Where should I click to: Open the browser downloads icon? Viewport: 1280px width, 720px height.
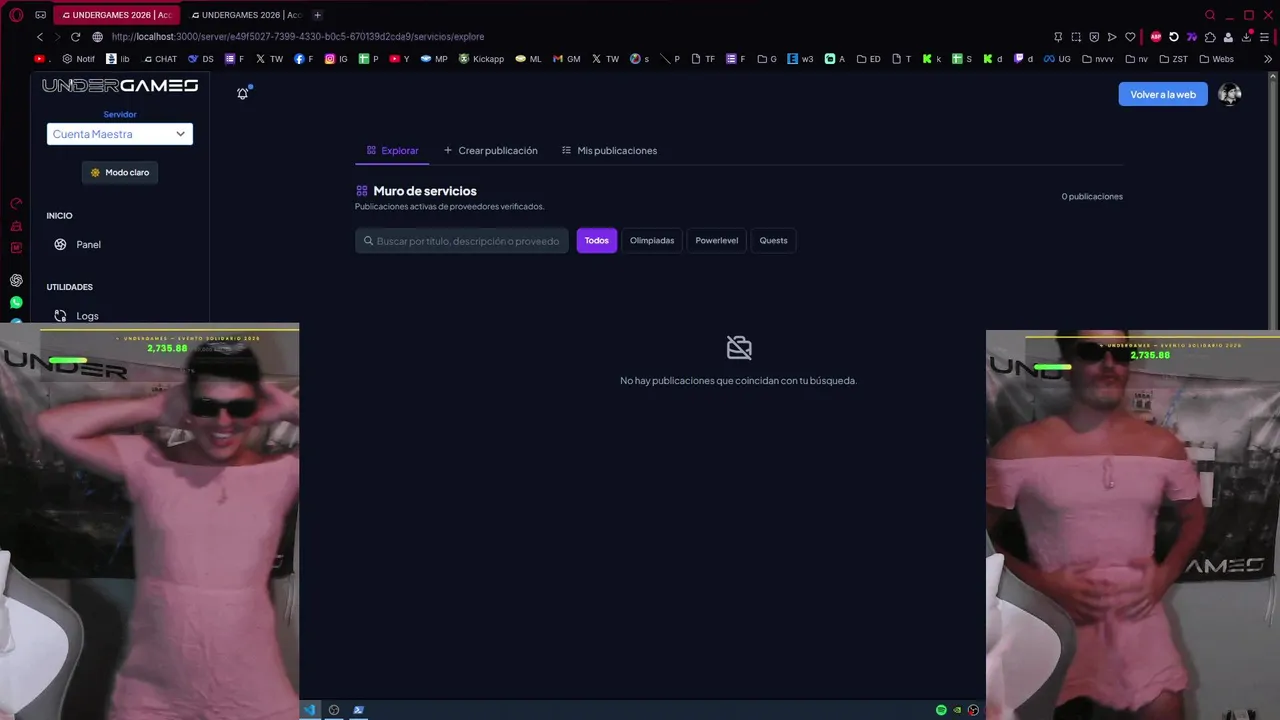click(x=1246, y=37)
